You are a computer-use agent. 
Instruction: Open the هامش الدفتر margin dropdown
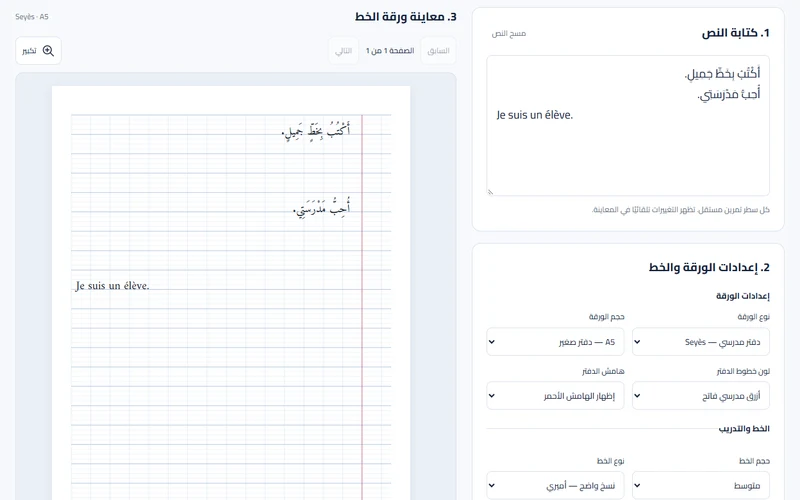coord(555,395)
